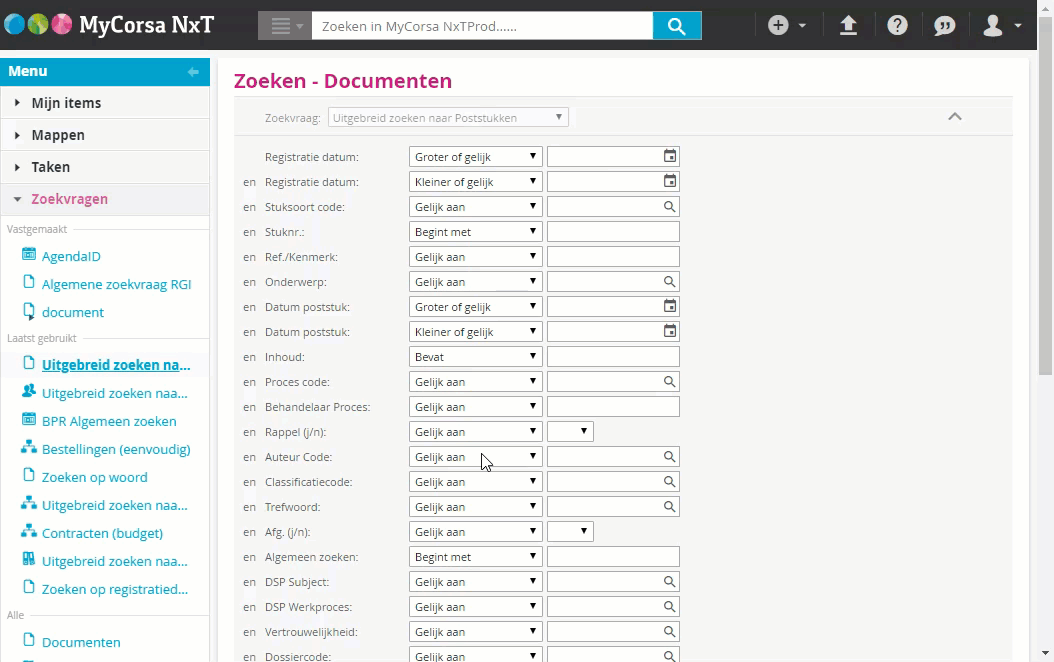The image size is (1054, 662).
Task: Open the AgendaID saved query
Action: (71, 256)
